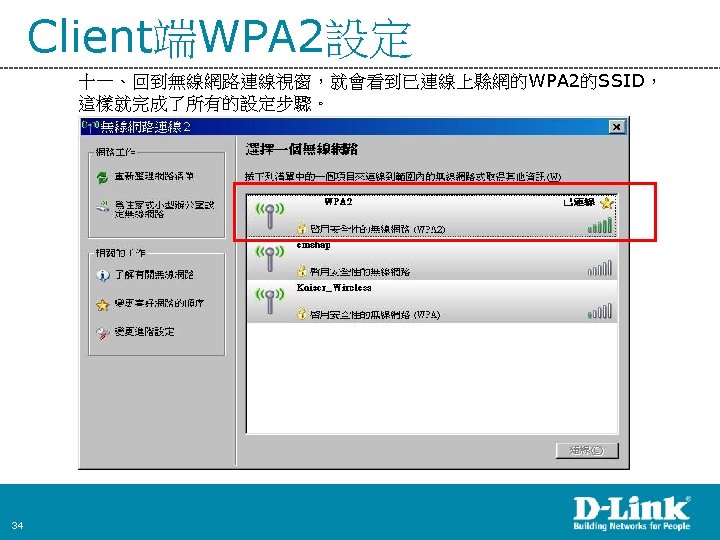Click the lock icon on Kaiser_Wireless row
Viewport: 720px width, 540px height.
tap(301, 314)
